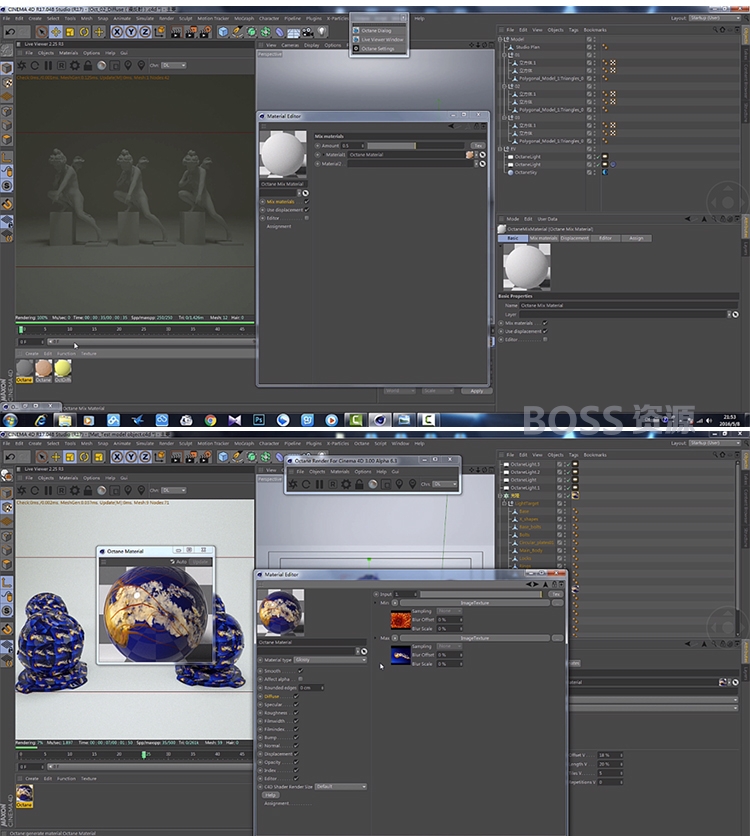Toggle Use displacement checkbox in Octane Mix Material editor

pos(306,210)
